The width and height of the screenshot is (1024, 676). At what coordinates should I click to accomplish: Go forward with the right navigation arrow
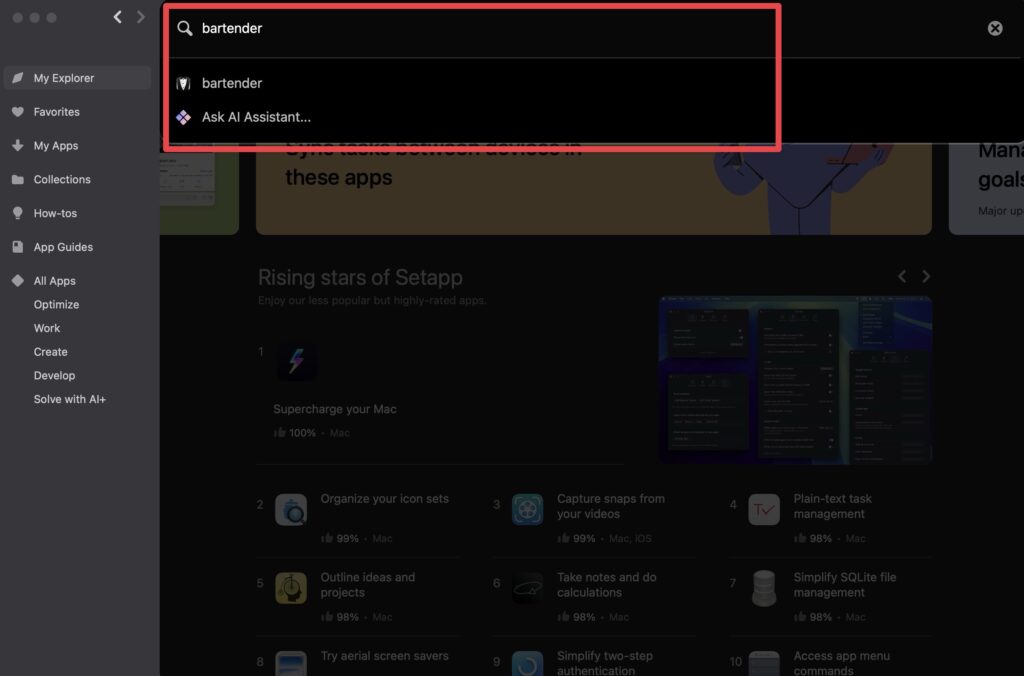pos(140,17)
